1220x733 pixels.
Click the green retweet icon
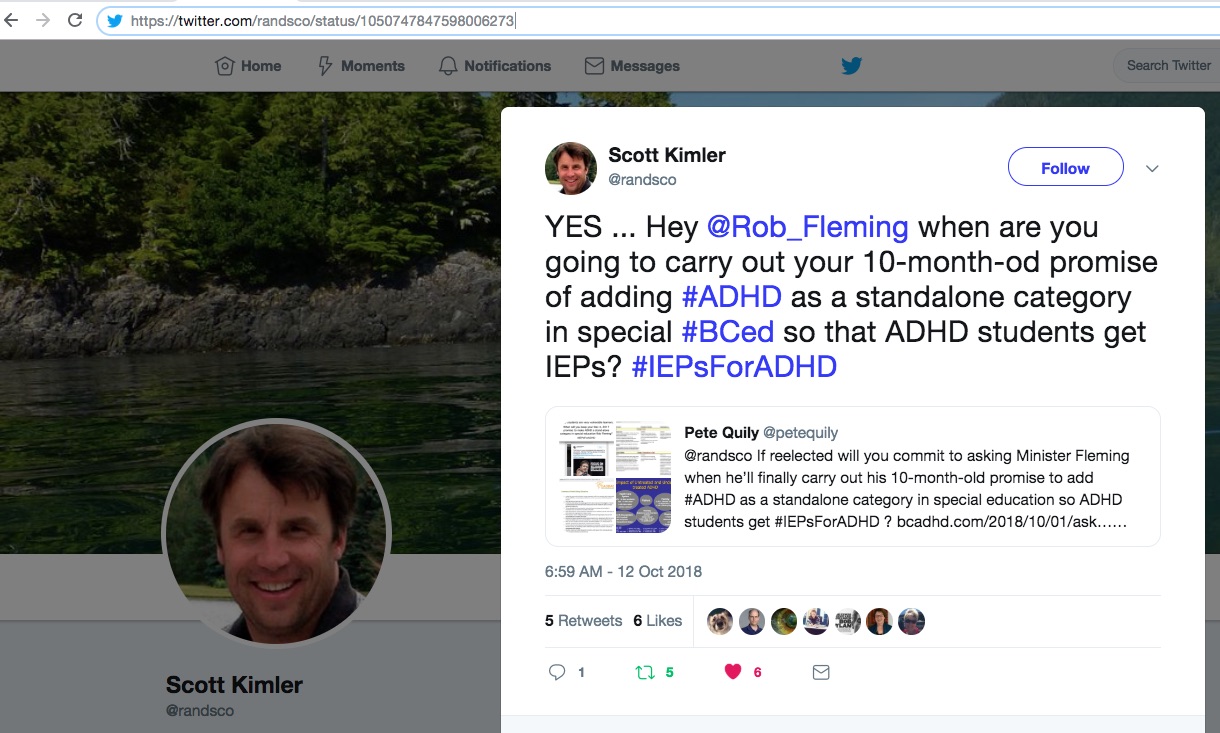(x=645, y=672)
